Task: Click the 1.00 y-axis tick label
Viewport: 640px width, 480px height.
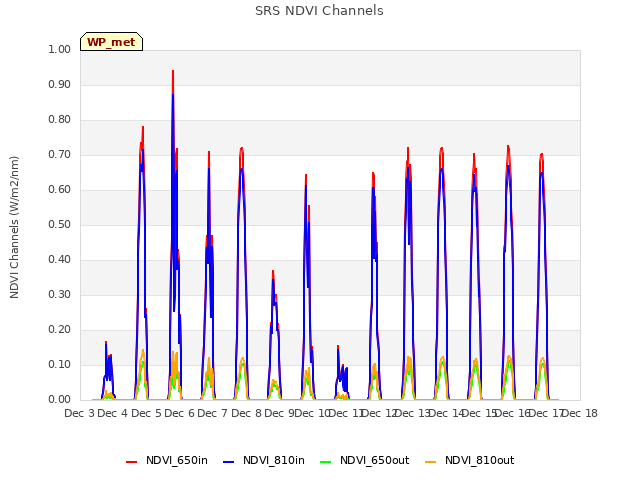Action: pyautogui.click(x=60, y=49)
